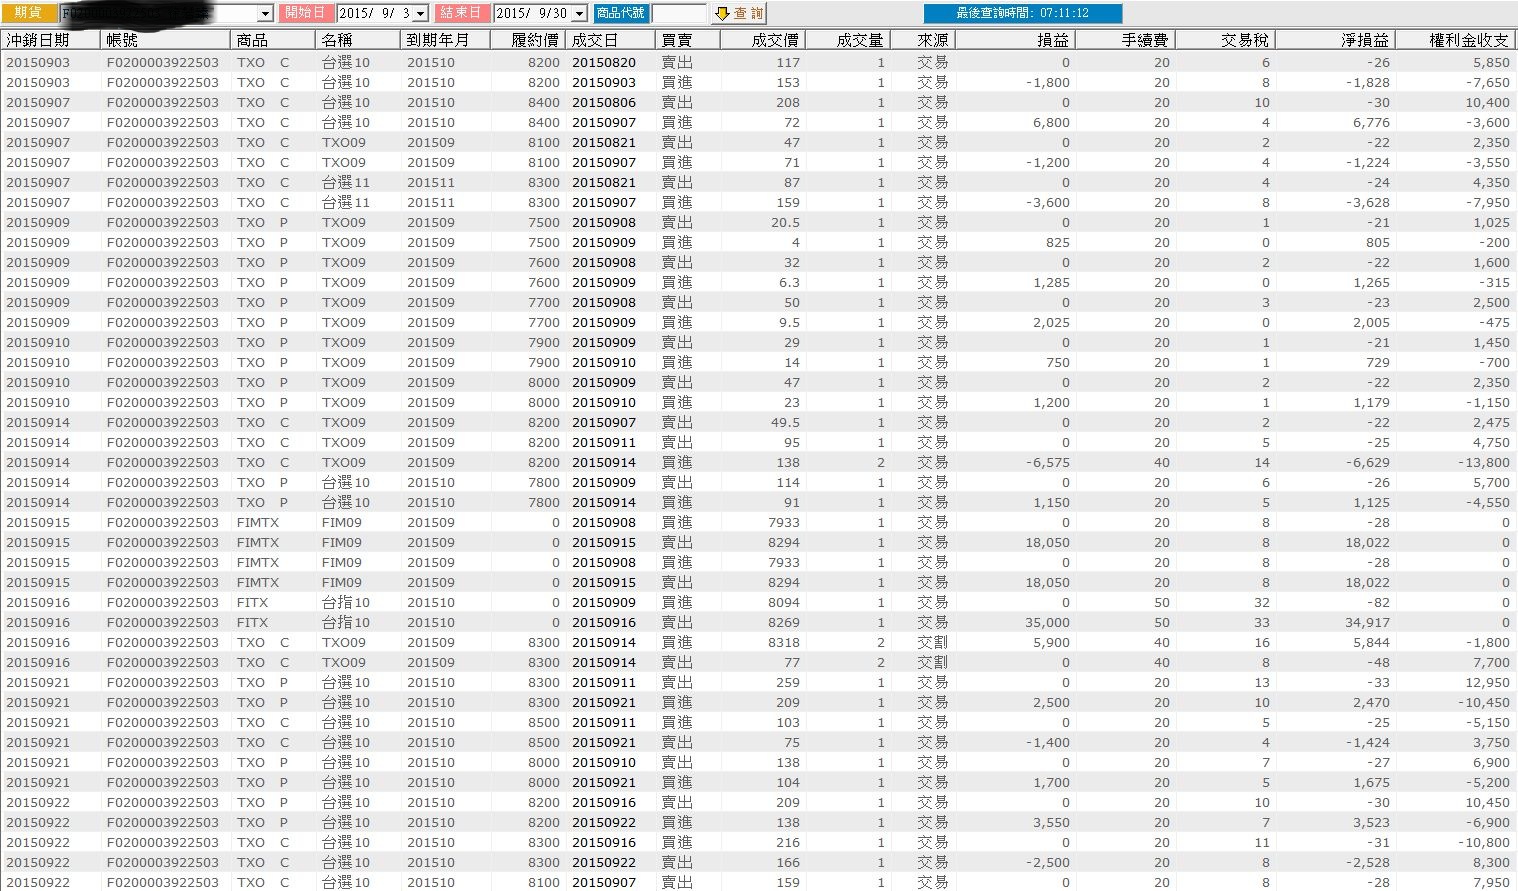Select the net profit cell 3,523
Screen dimensions: 1518x891
1371,822
